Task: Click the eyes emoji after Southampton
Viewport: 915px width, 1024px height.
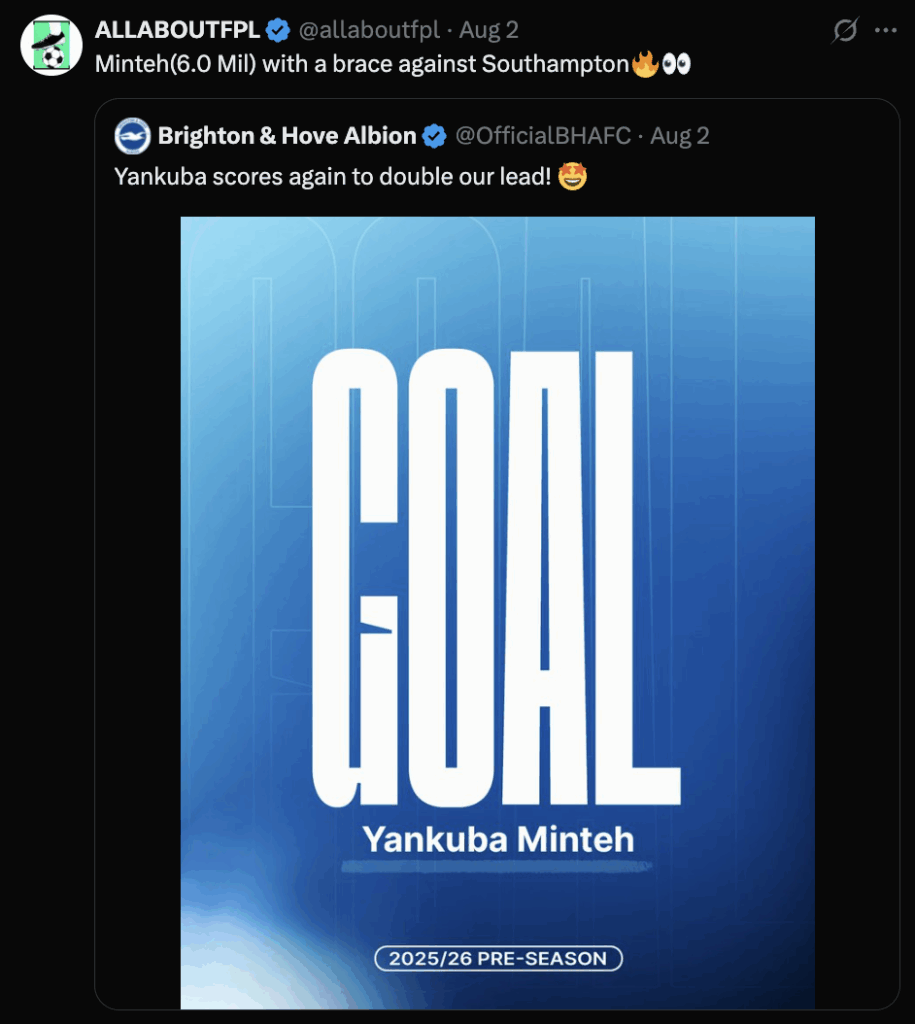Action: (x=676, y=65)
